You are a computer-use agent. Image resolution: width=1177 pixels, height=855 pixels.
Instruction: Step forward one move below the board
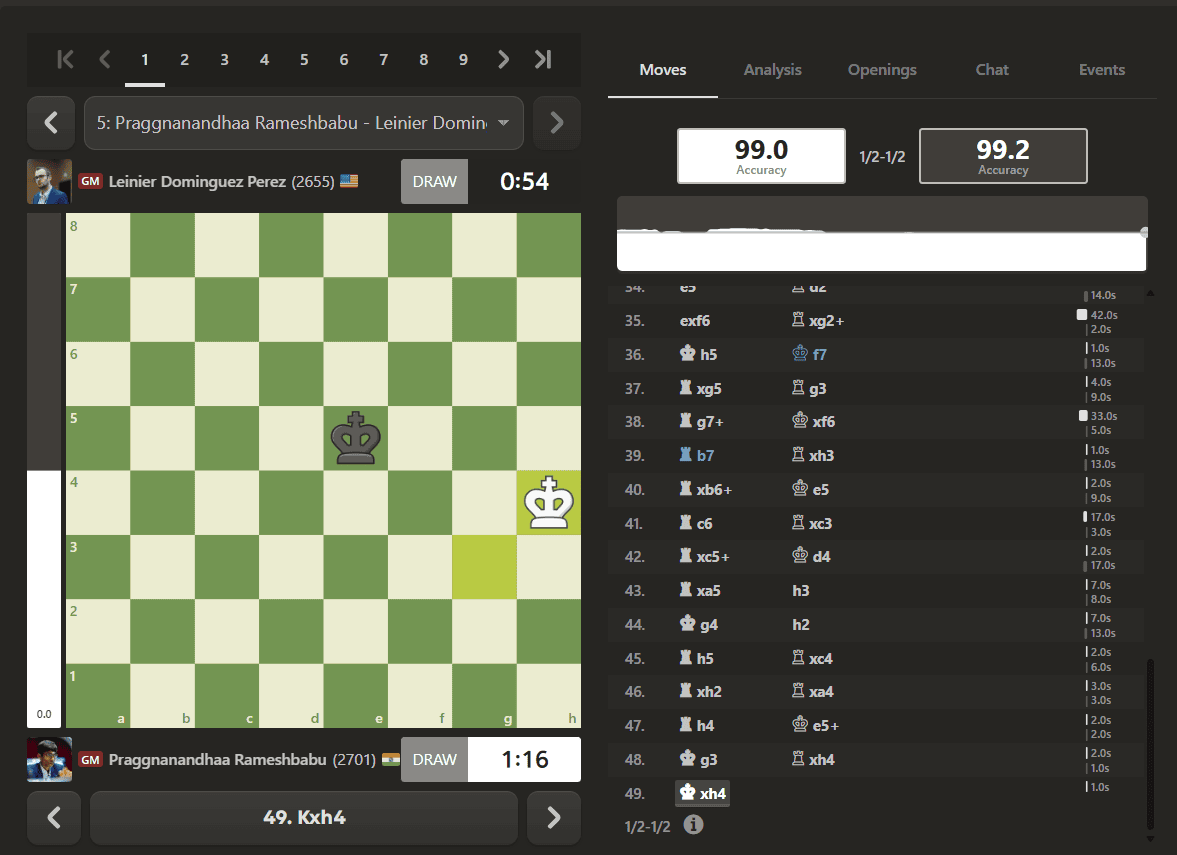click(x=554, y=817)
